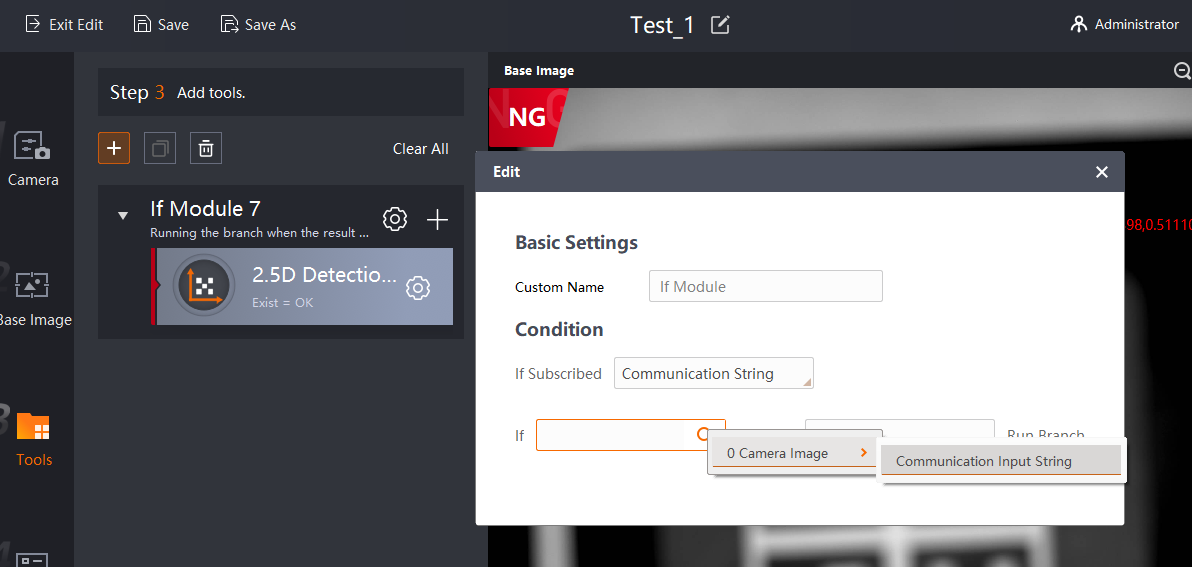This screenshot has width=1192, height=567.
Task: Close the Edit dialog
Action: (1102, 172)
